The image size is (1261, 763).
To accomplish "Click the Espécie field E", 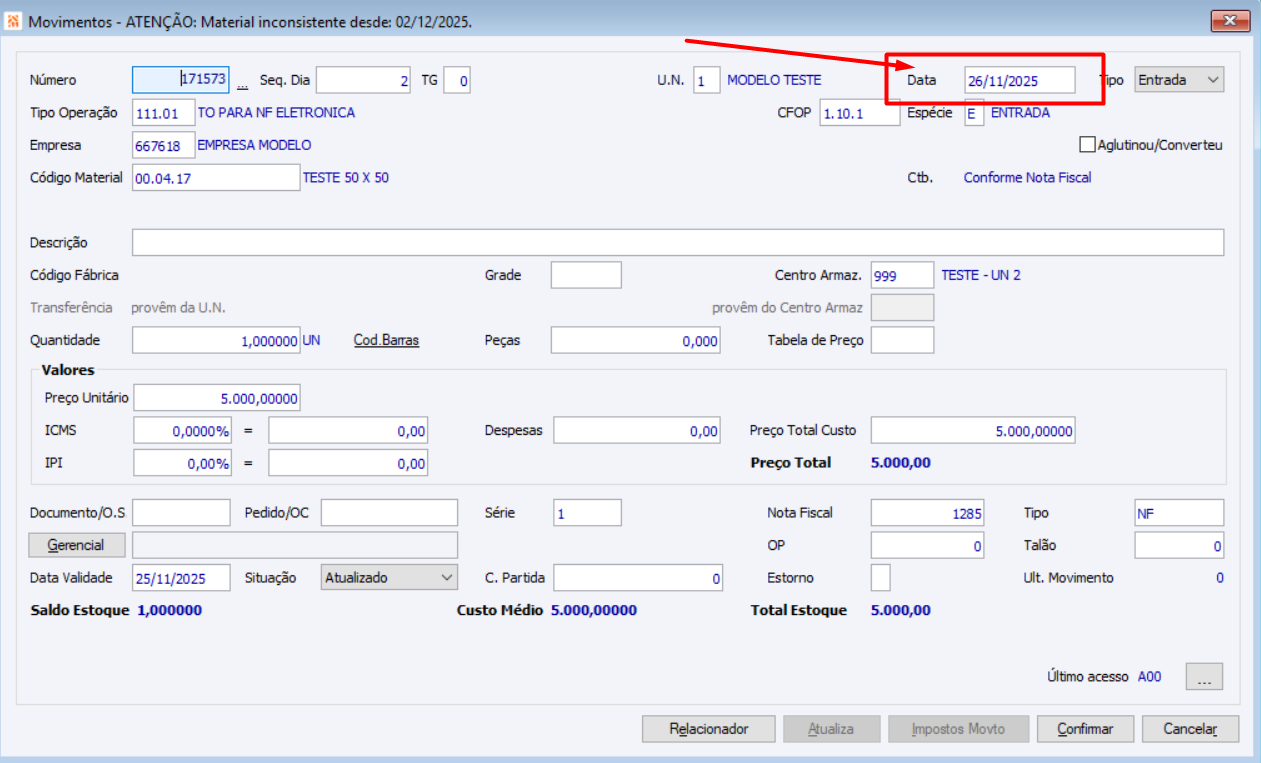I will coord(974,113).
